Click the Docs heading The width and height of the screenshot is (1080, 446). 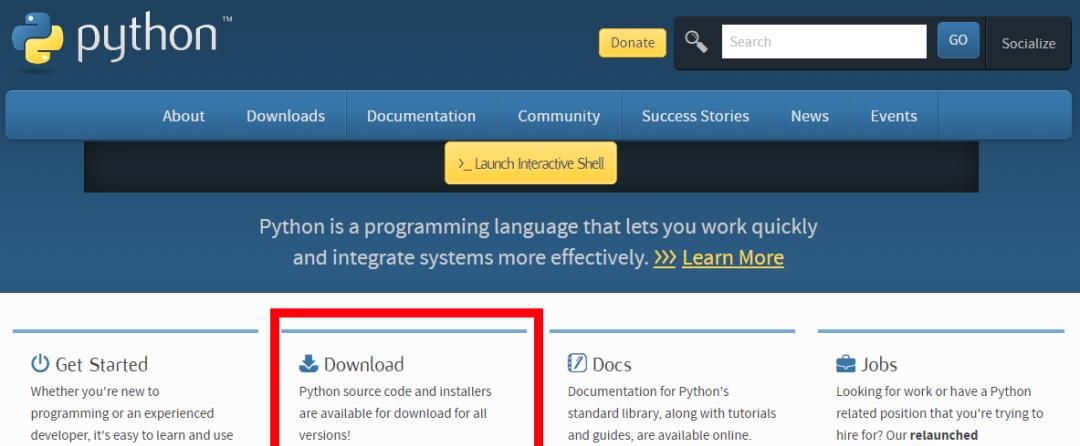[x=612, y=364]
